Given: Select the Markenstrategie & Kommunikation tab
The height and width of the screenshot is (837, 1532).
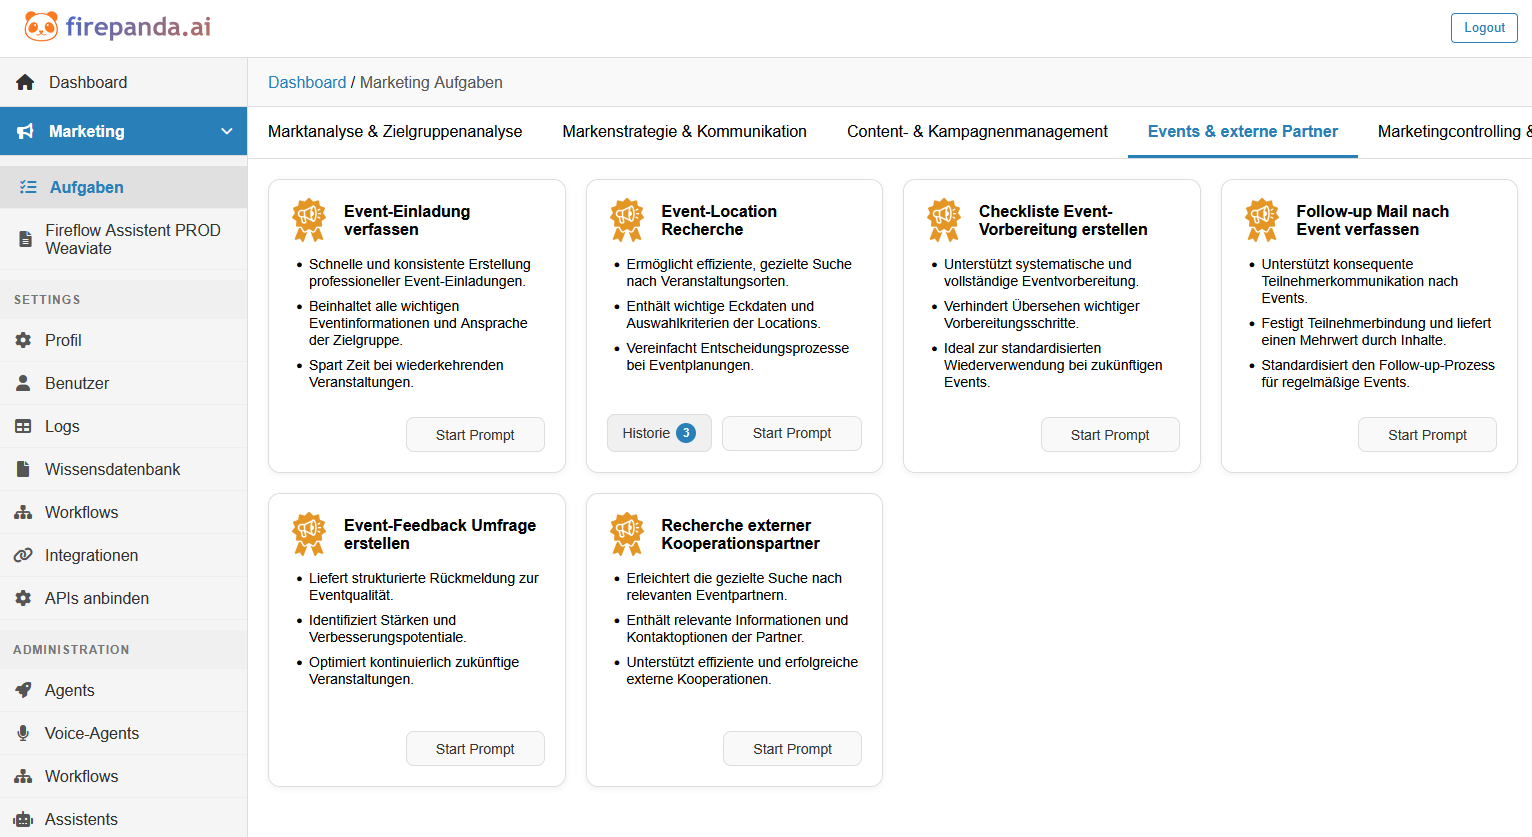Looking at the screenshot, I should (684, 131).
